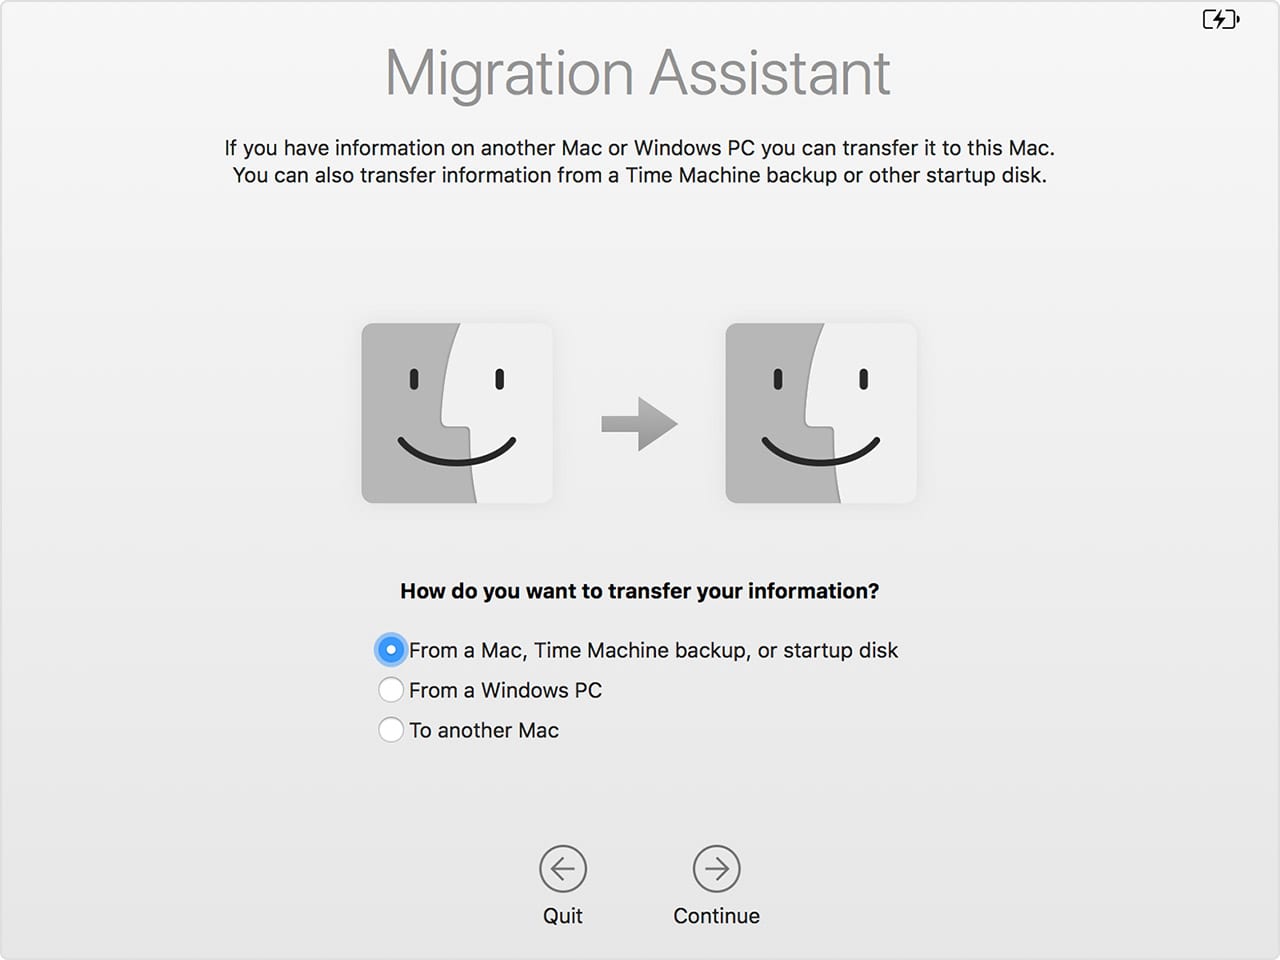Viewport: 1280px width, 960px height.
Task: Click the source Mac Finder face icon
Action: tap(456, 412)
